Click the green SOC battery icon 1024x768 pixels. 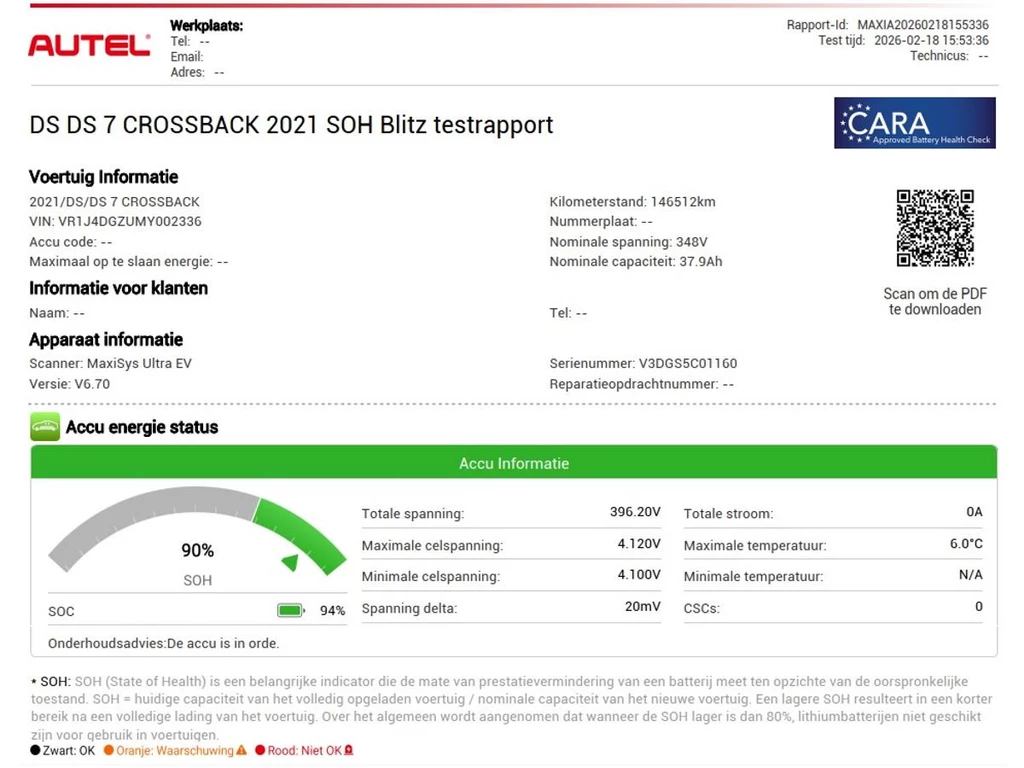pos(290,610)
